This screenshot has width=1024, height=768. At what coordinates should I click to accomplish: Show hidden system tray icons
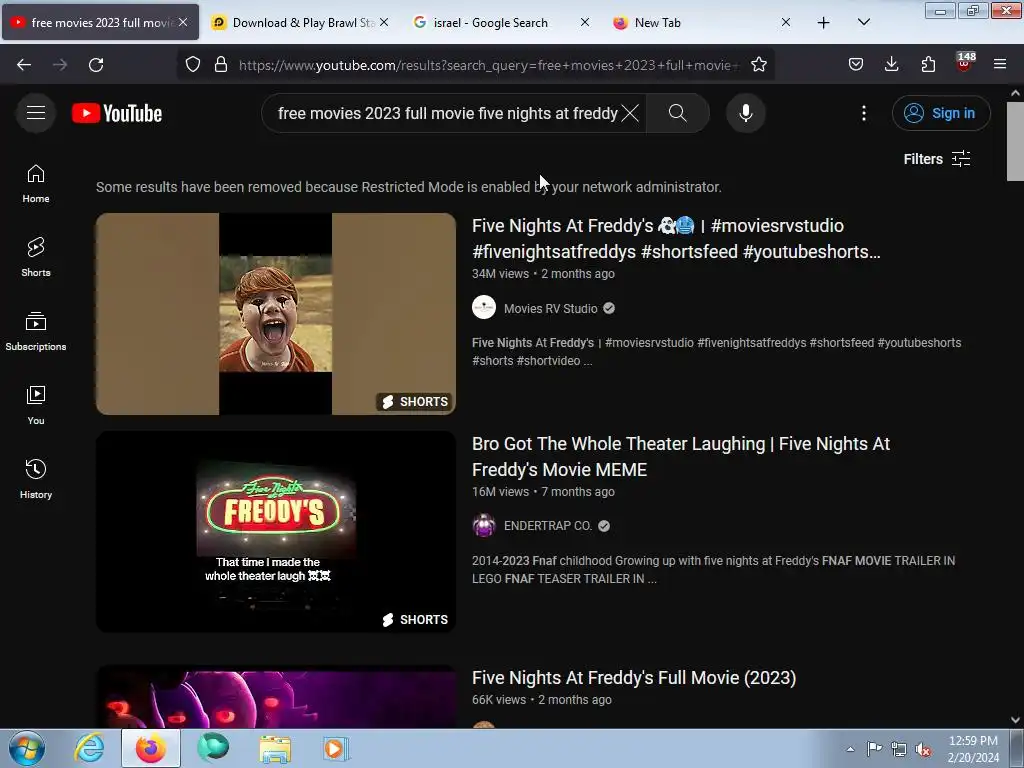point(850,749)
